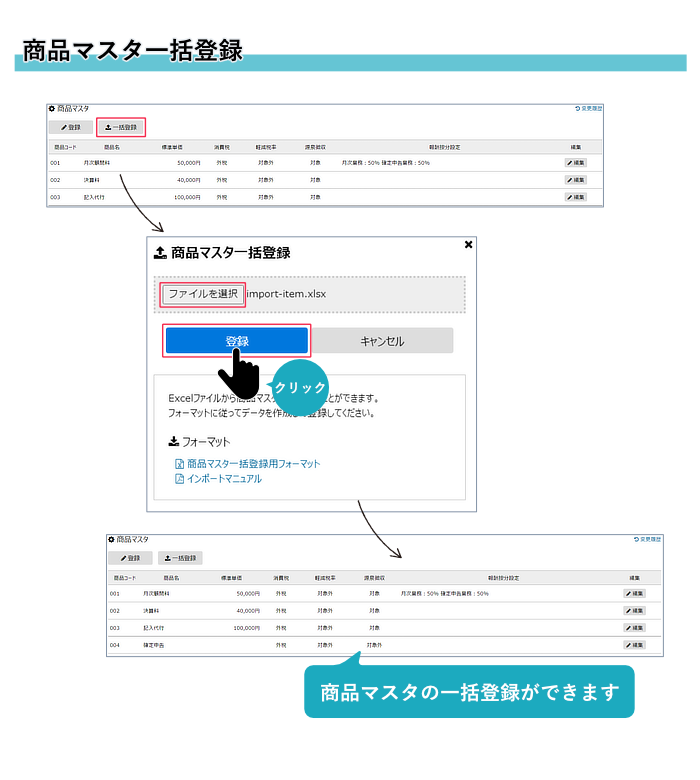Edit row 001 月次顧問料 in top table
The height and width of the screenshot is (780, 700).
point(575,162)
